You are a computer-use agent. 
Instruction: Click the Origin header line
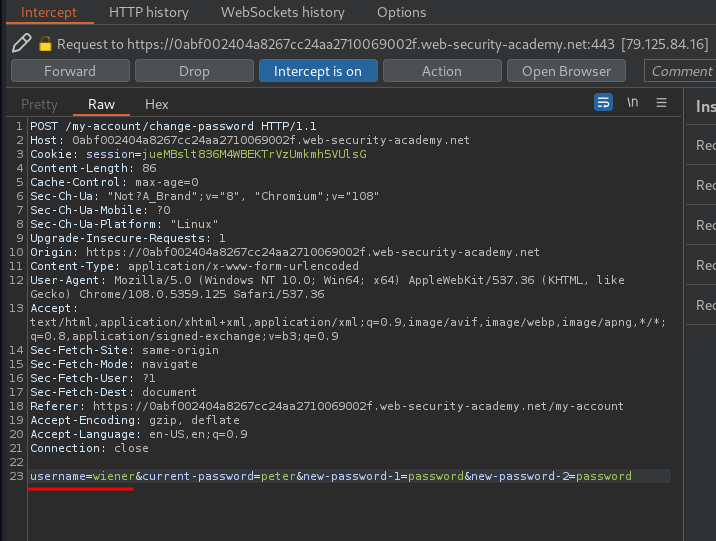coord(285,252)
